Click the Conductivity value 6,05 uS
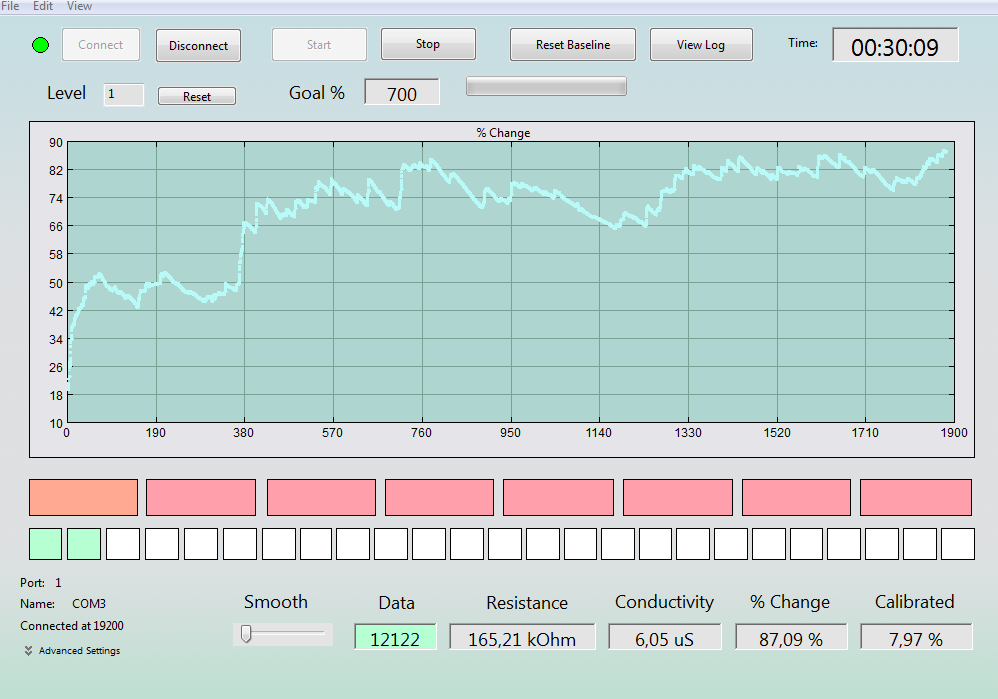Viewport: 998px width, 699px height. (x=664, y=639)
